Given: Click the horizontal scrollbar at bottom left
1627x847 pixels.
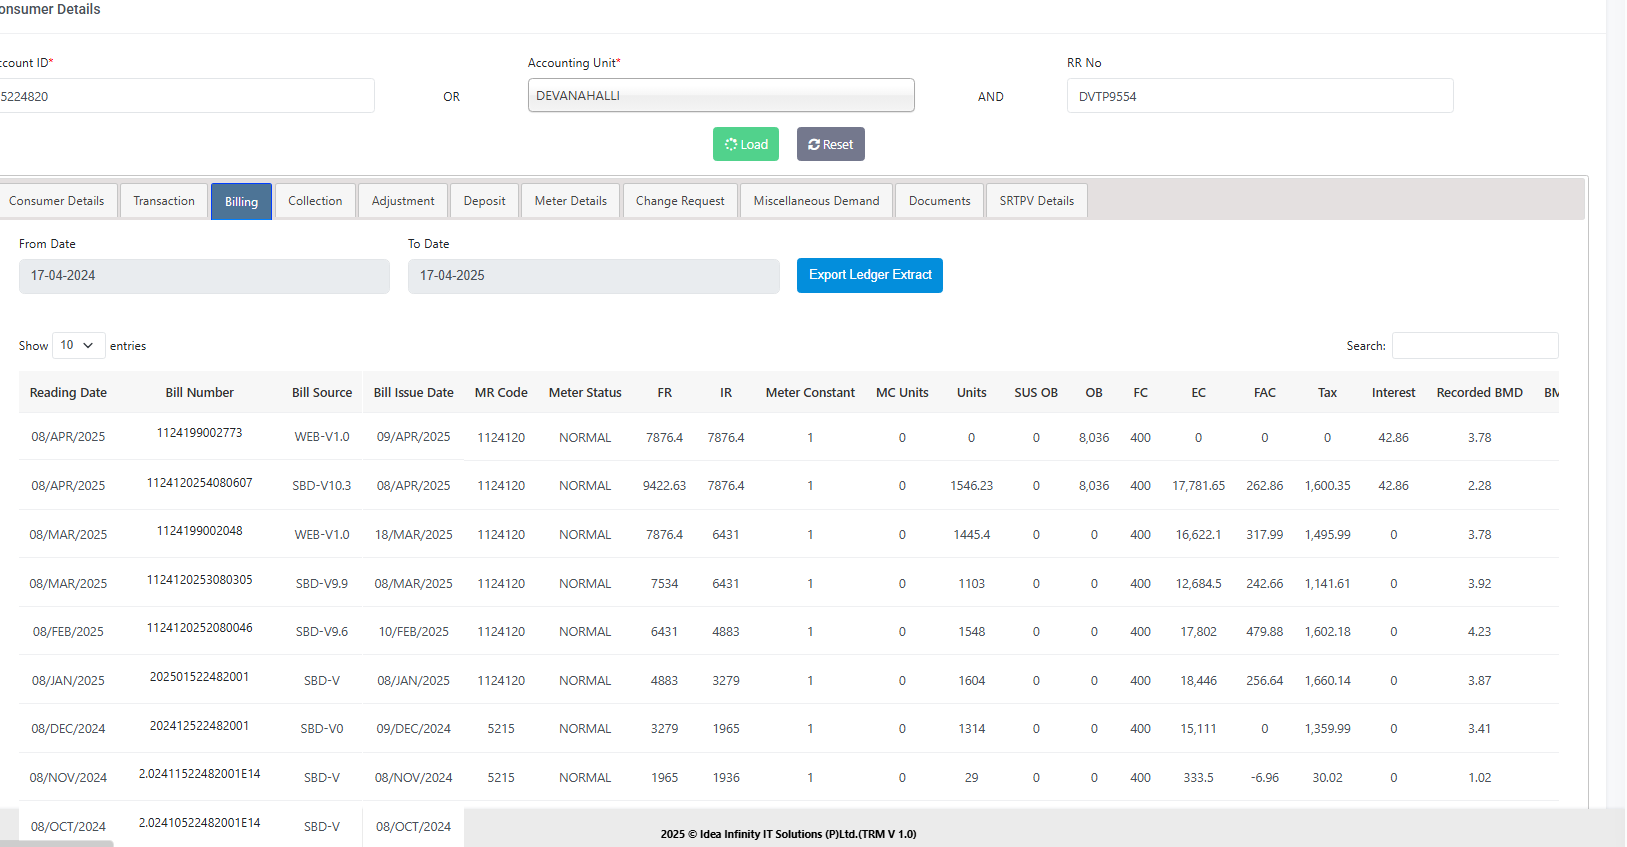Looking at the screenshot, I should [57, 843].
